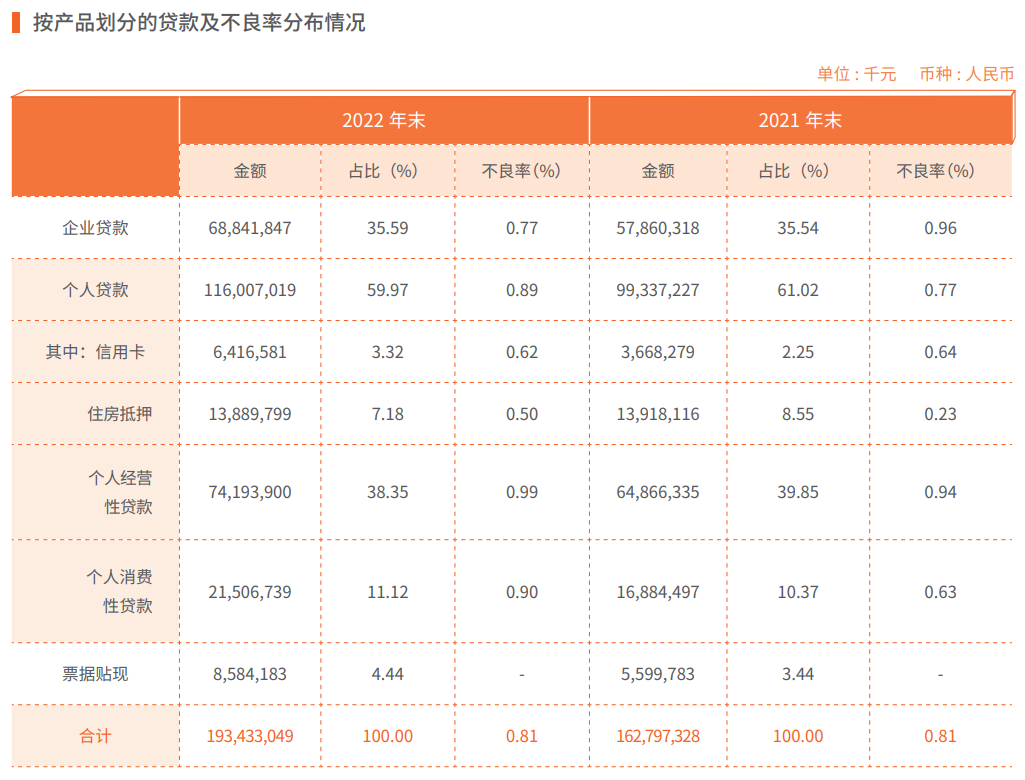This screenshot has height=780, width=1025.
Task: Click the 币种：人民币 currency label
Action: pyautogui.click(x=966, y=74)
